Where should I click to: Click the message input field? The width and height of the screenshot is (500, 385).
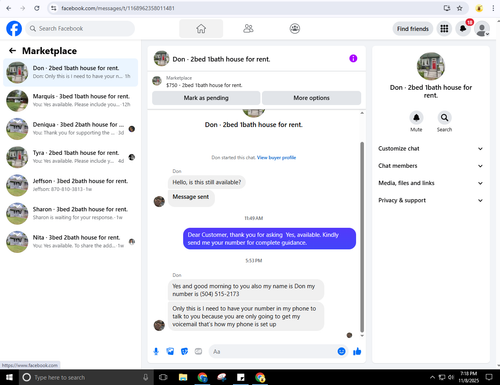(x=273, y=351)
